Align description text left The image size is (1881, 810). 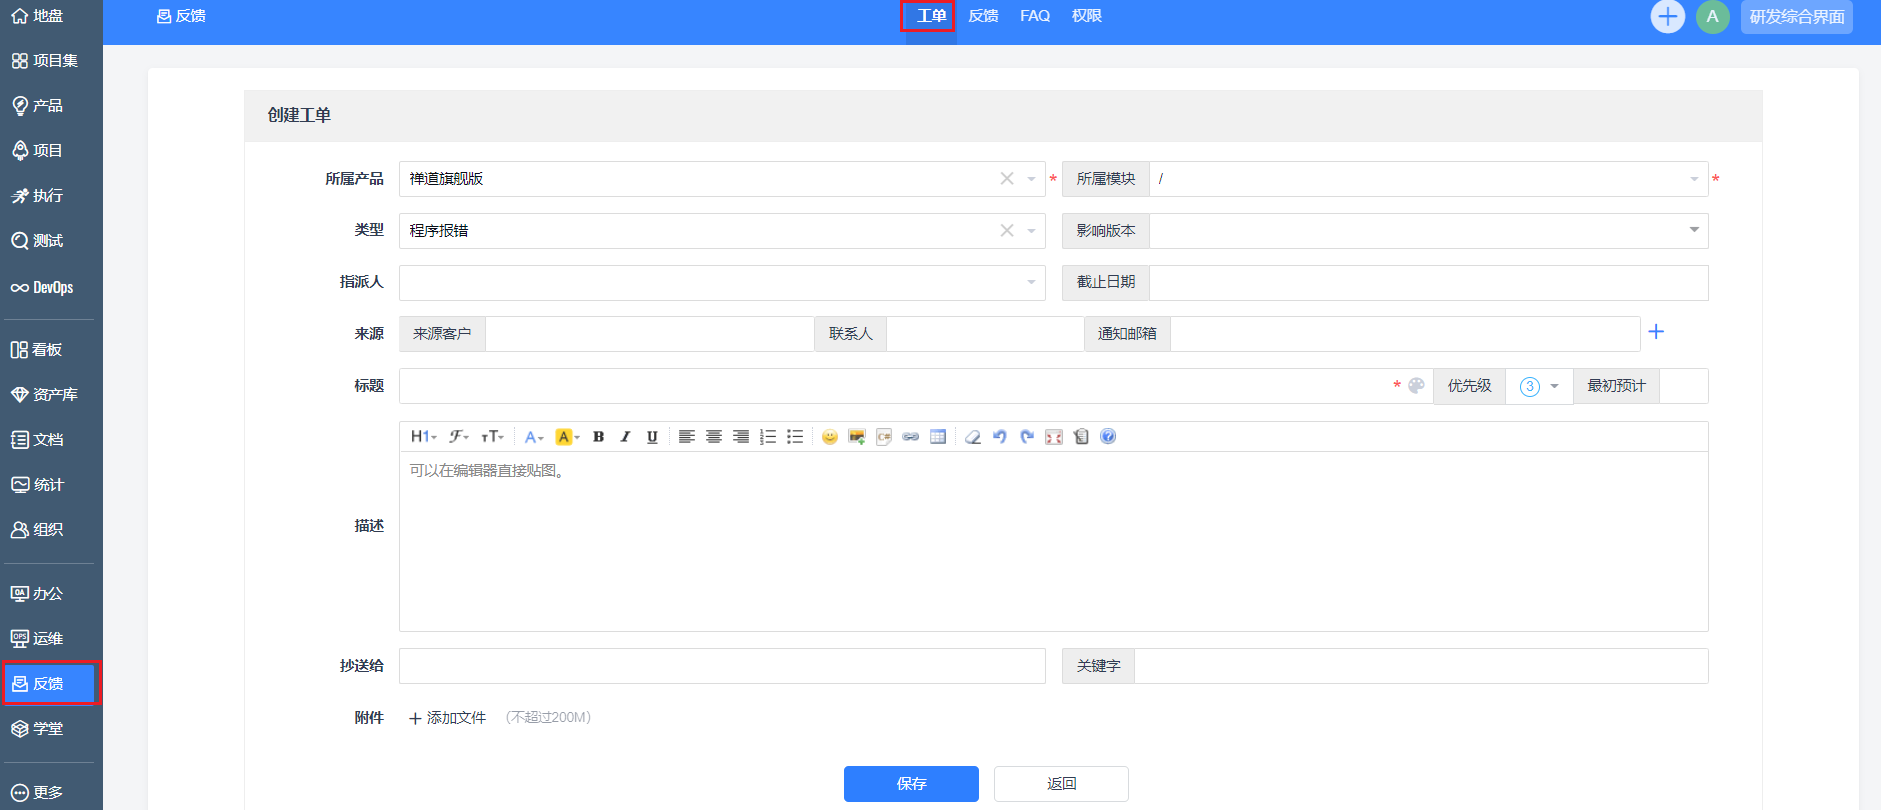[x=686, y=437]
